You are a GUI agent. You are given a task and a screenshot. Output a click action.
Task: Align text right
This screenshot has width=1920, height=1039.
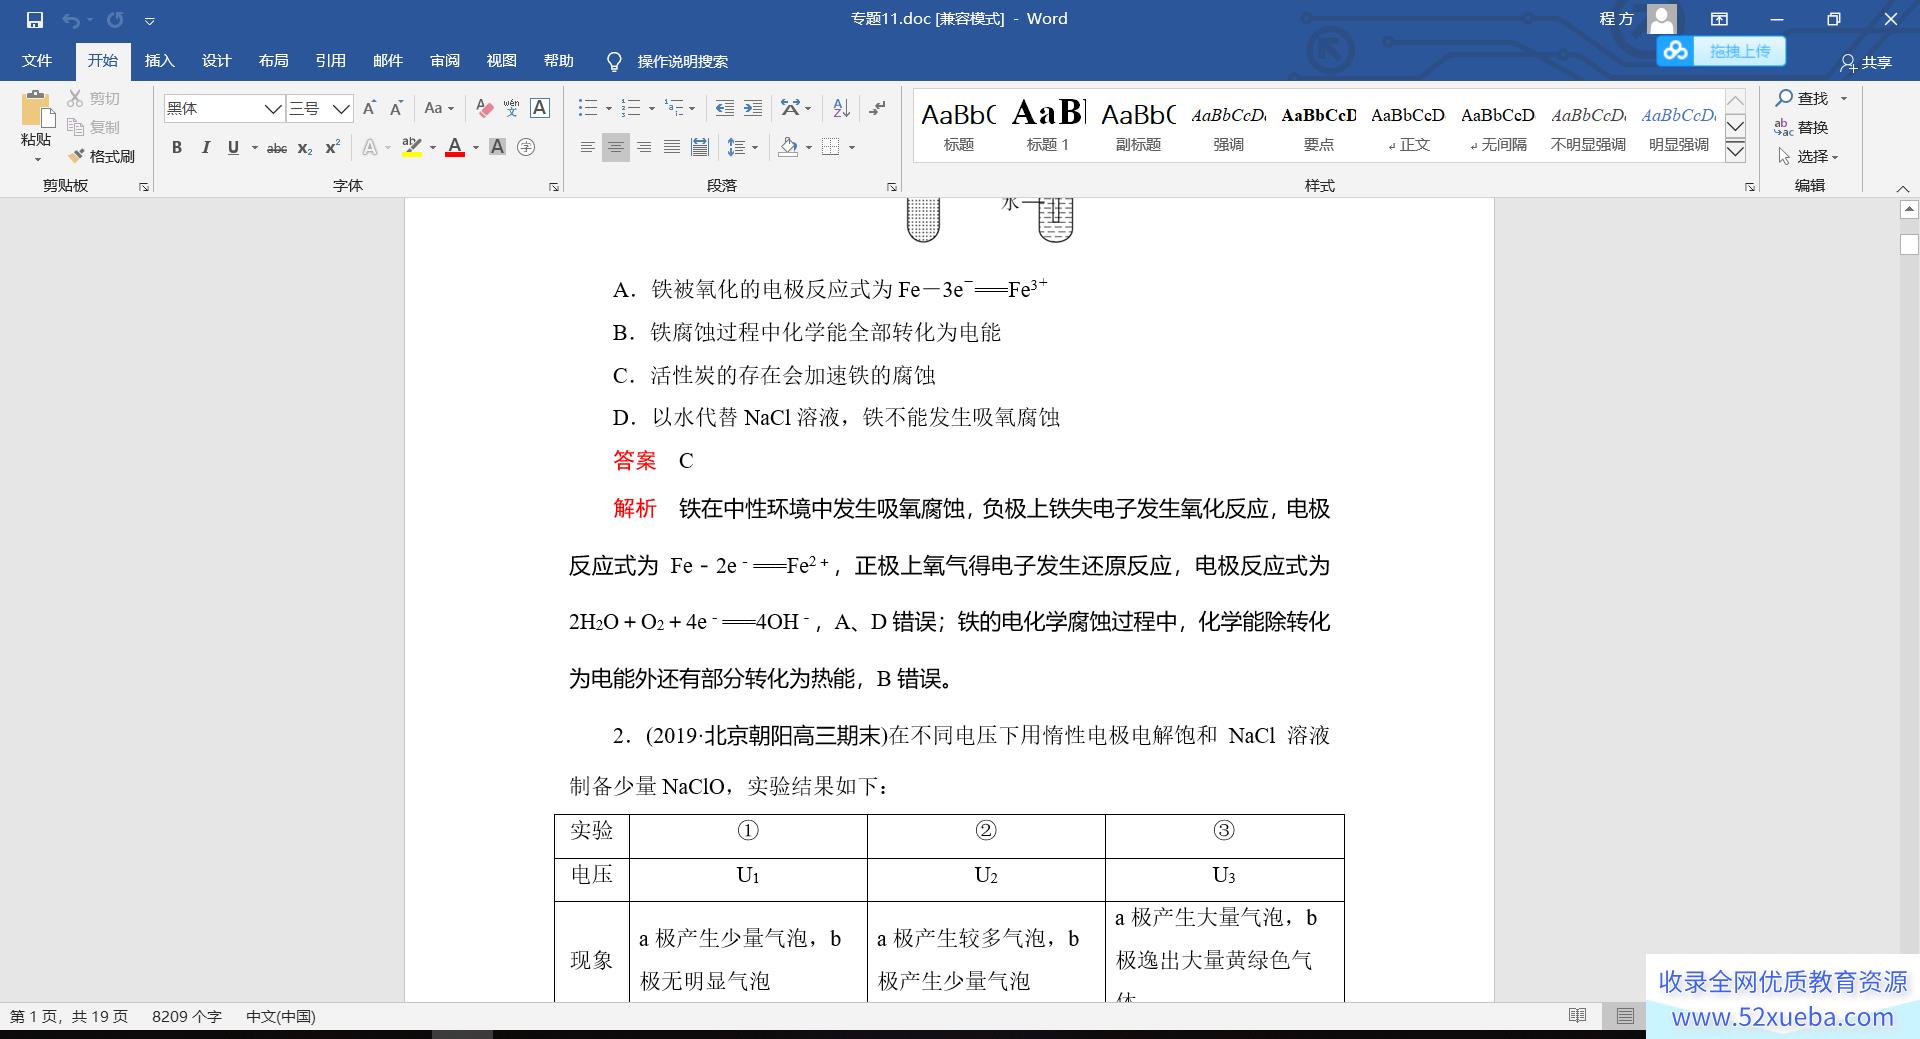pyautogui.click(x=644, y=147)
